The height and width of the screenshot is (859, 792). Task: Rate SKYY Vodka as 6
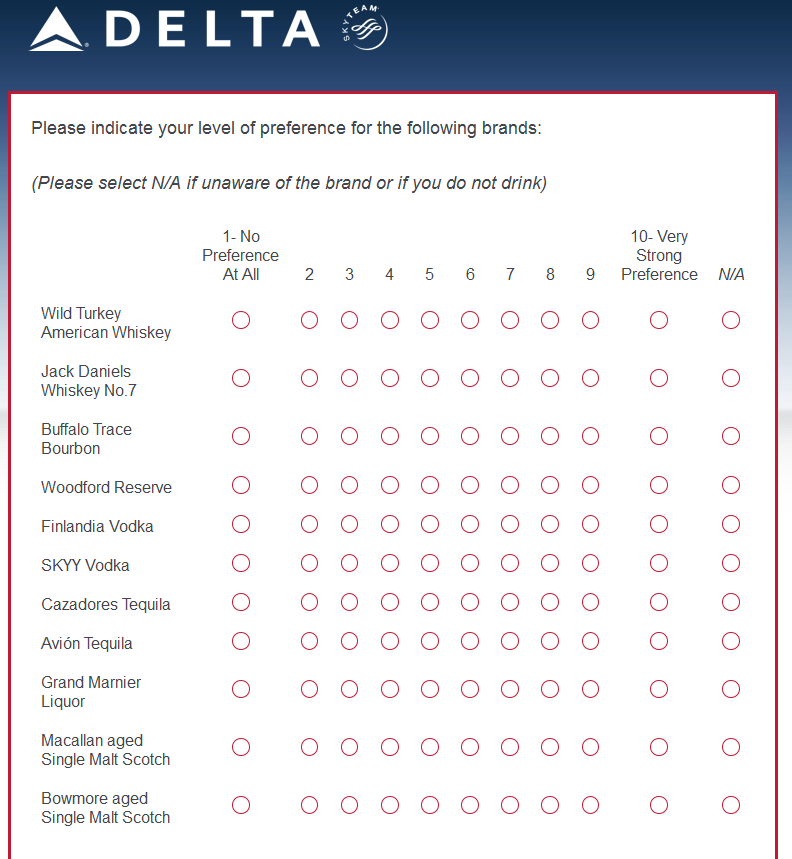click(x=470, y=563)
